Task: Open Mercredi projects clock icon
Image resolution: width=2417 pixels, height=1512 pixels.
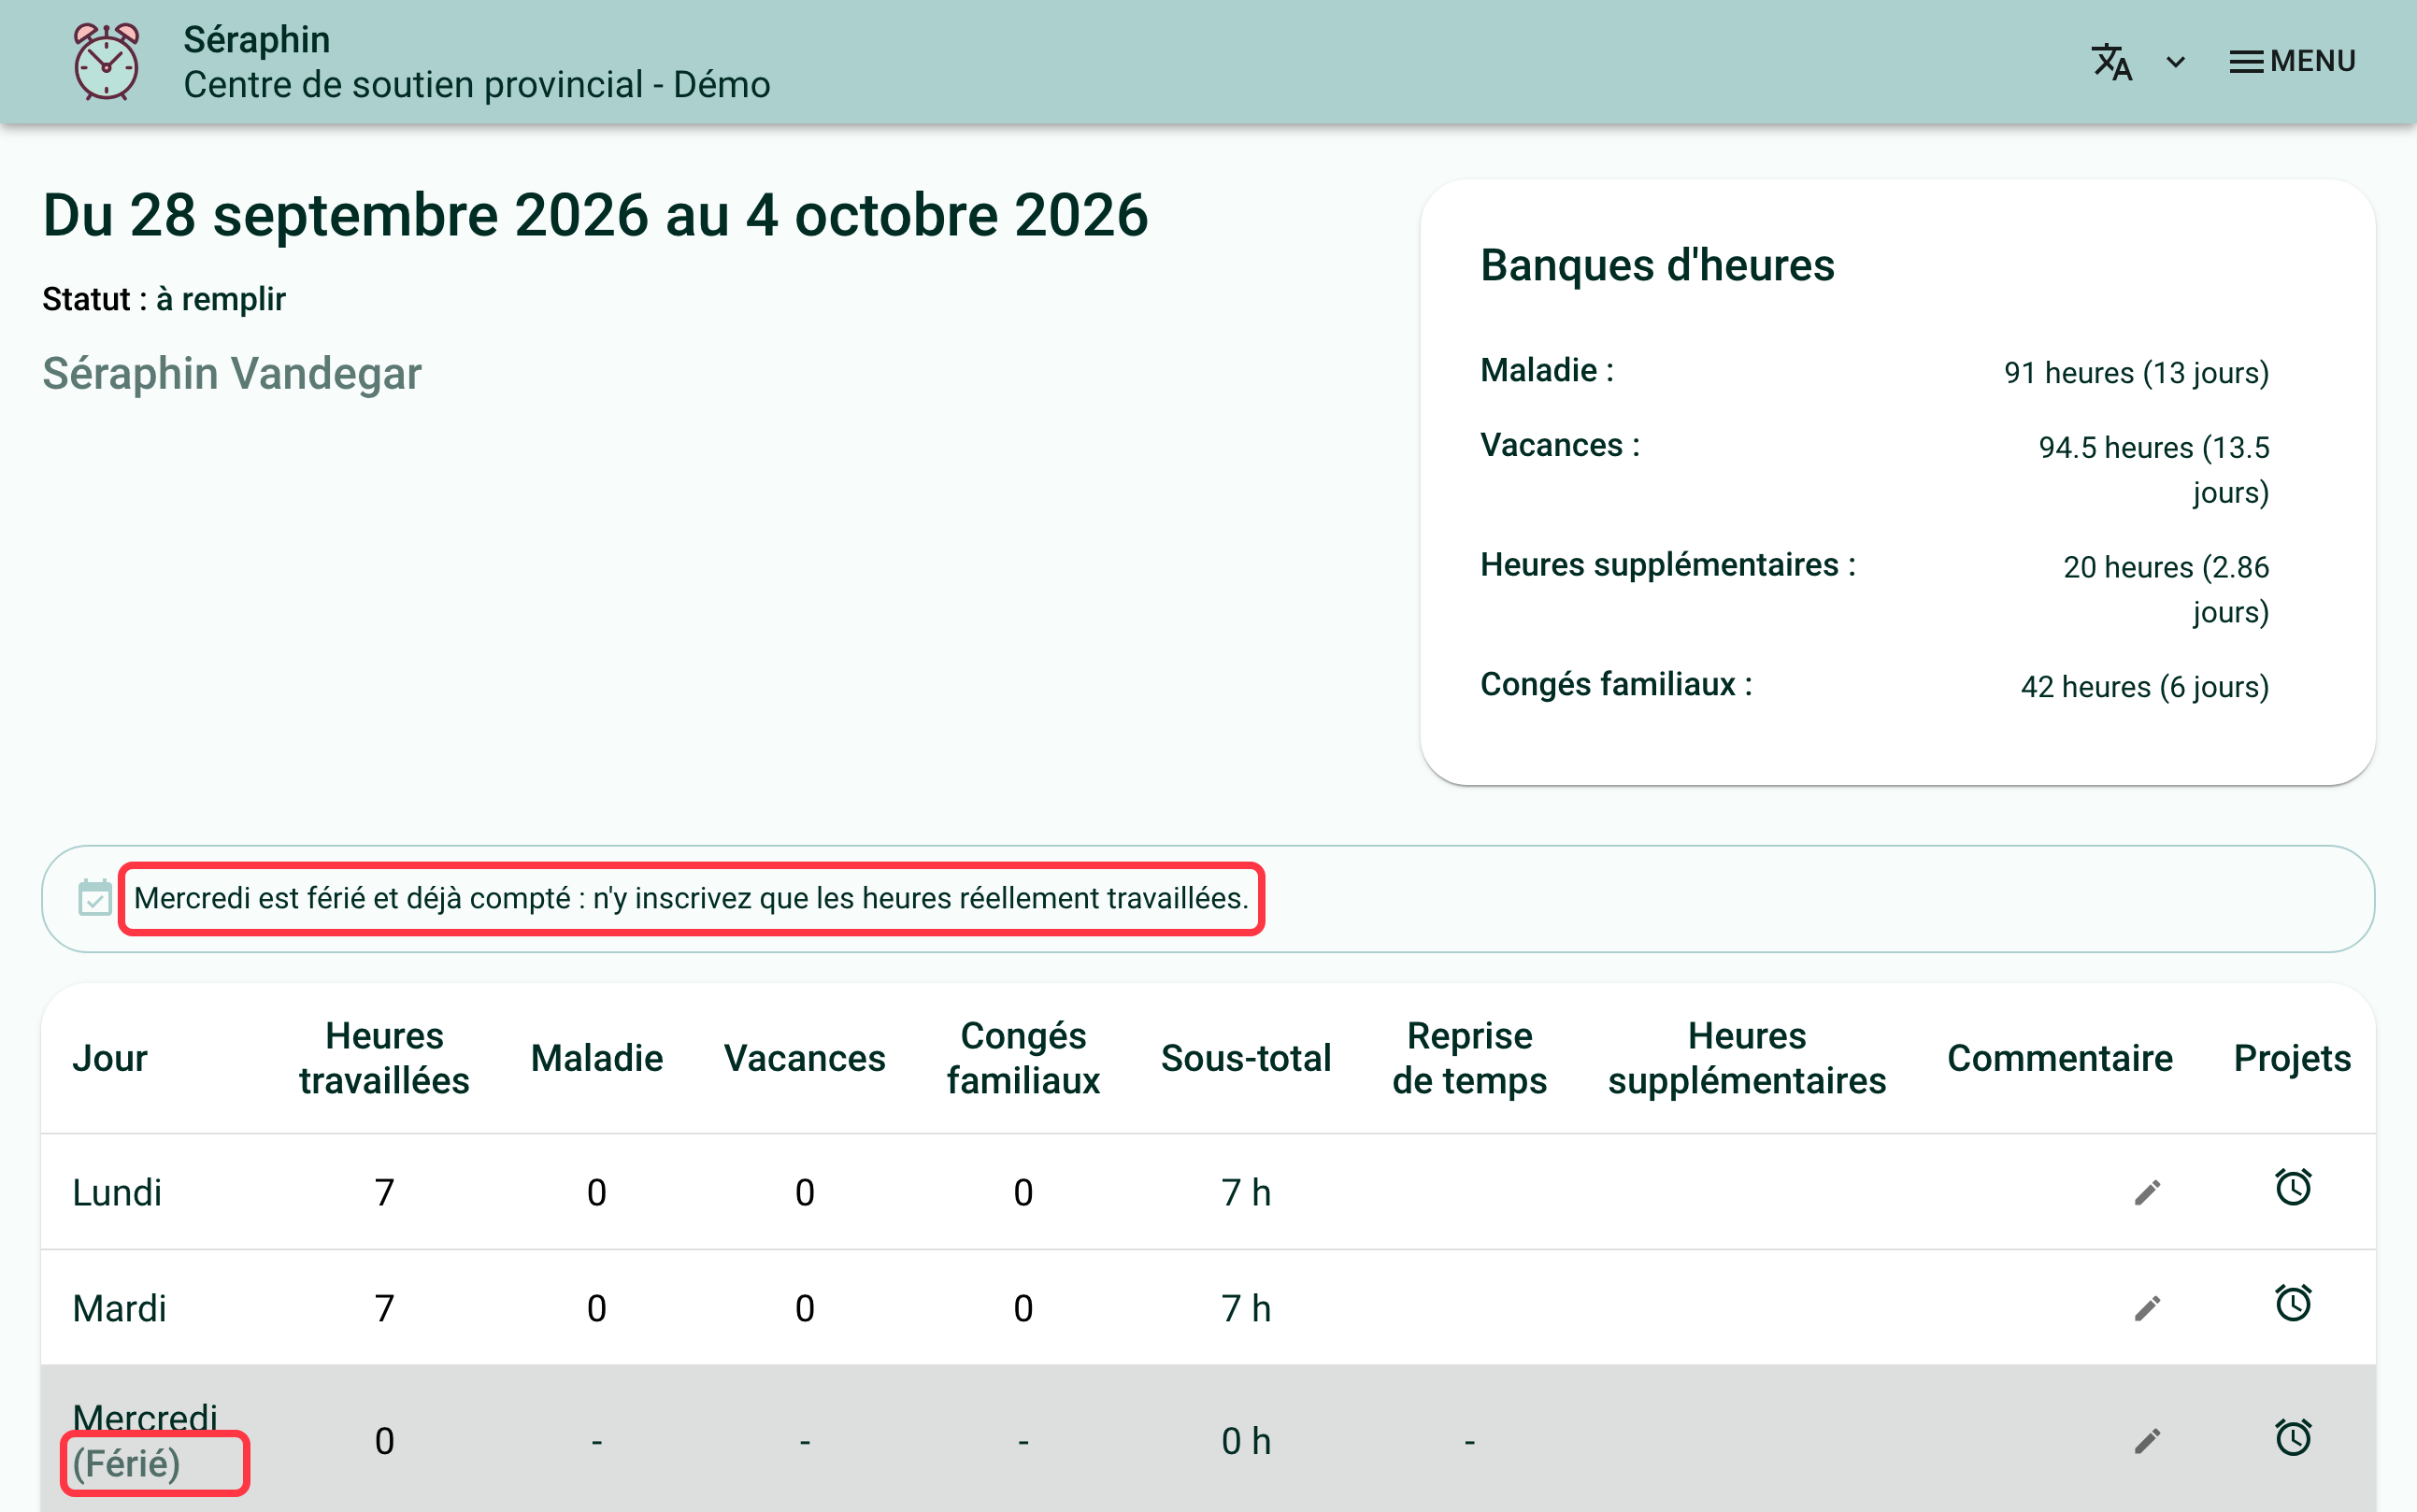Action: [2292, 1437]
